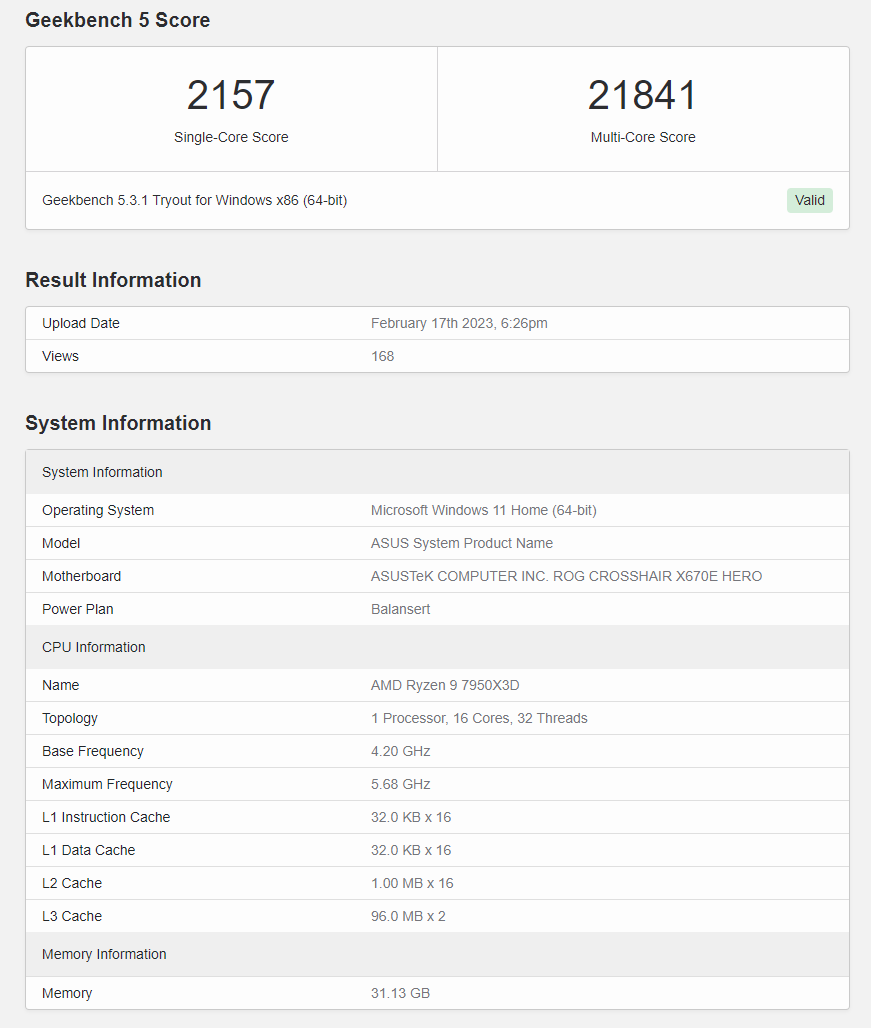
Task: Click the Microsoft Windows 11 Home value
Action: pyautogui.click(x=483, y=510)
